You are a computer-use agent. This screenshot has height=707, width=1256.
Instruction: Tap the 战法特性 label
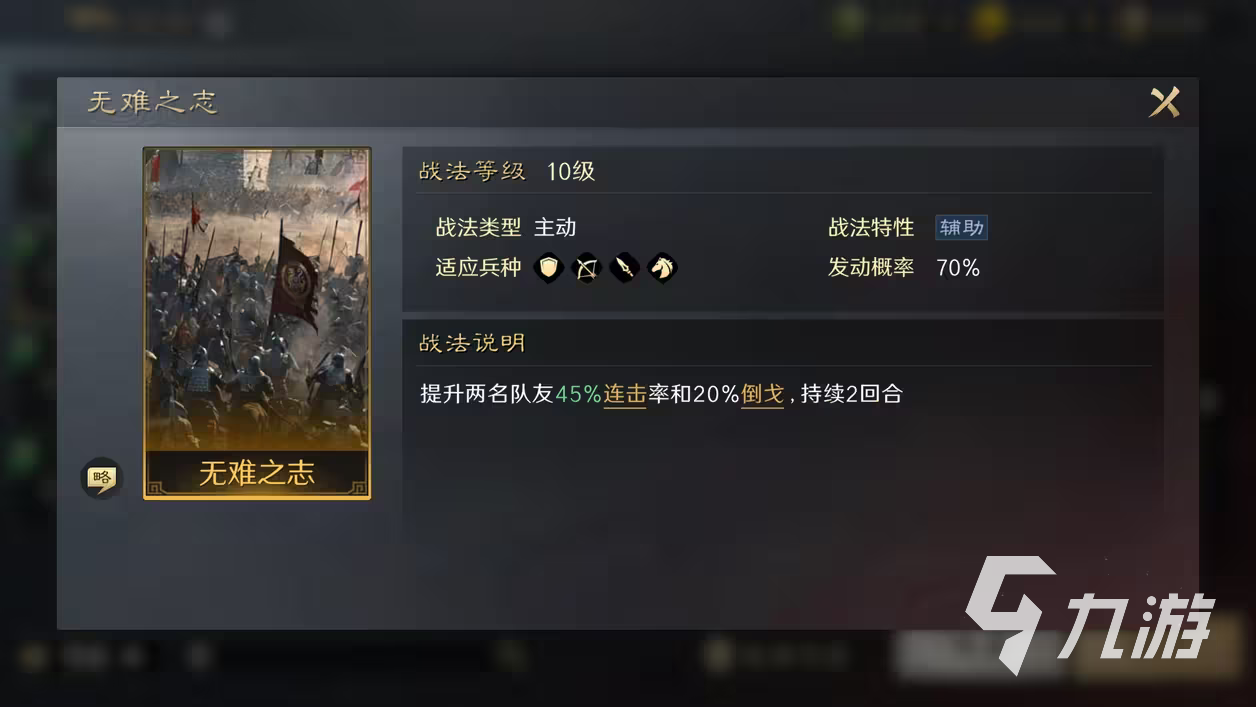(x=871, y=227)
